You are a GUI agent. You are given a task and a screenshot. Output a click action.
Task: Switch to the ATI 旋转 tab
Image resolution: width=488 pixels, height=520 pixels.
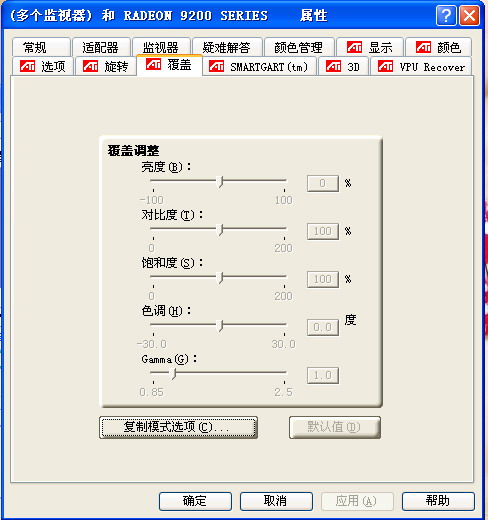(x=106, y=66)
